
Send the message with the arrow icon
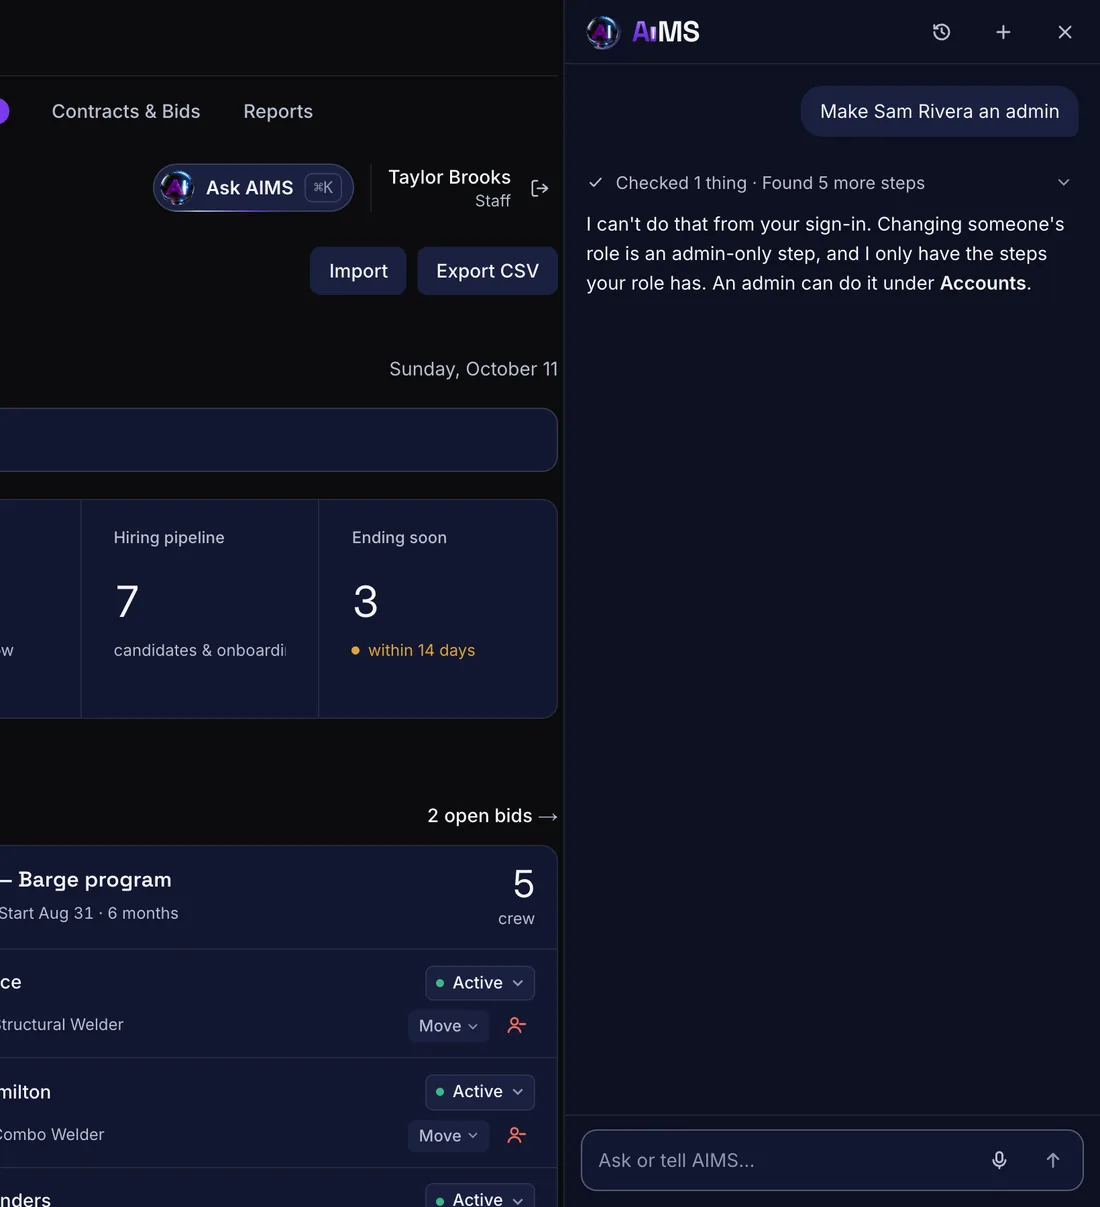(1053, 1160)
